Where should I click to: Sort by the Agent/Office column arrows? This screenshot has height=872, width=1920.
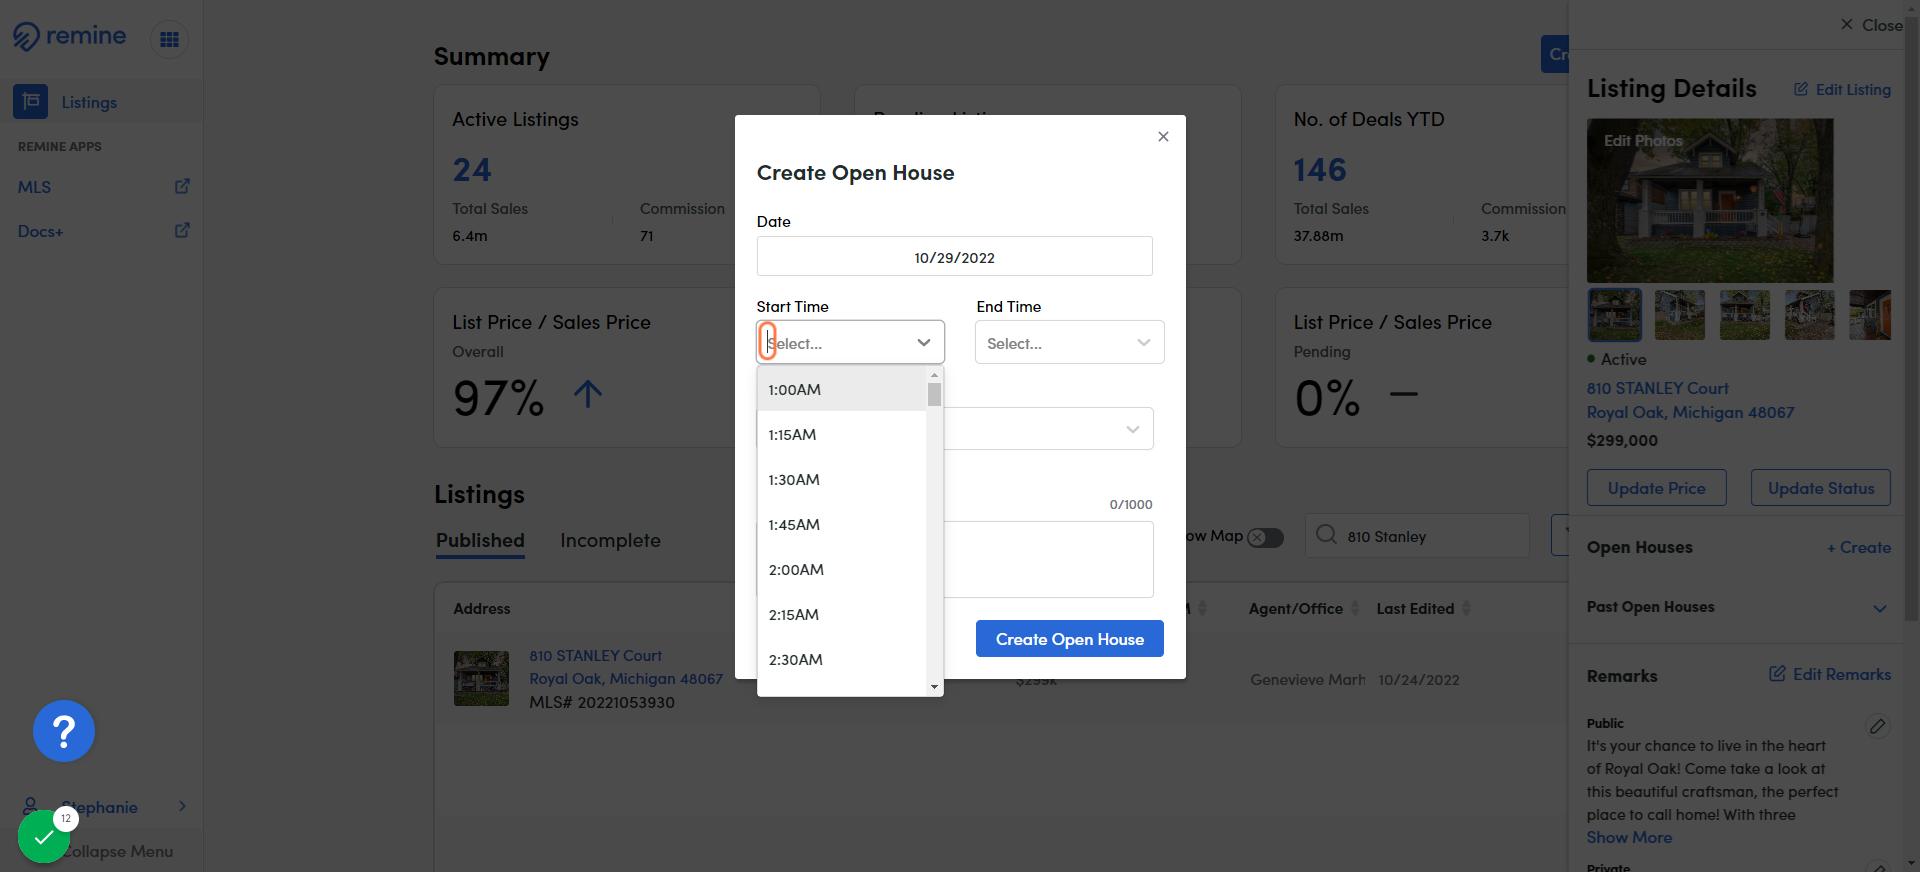point(1355,608)
